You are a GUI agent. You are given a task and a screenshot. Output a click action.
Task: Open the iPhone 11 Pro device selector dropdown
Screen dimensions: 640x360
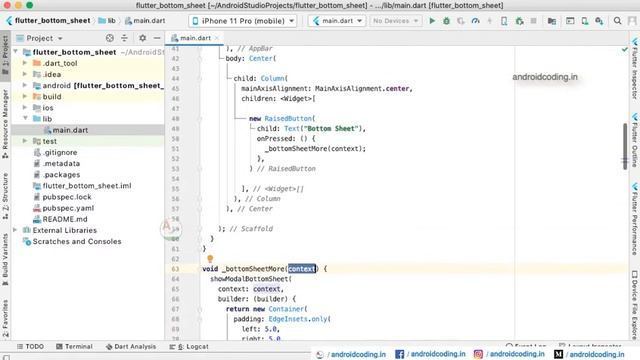click(x=242, y=21)
